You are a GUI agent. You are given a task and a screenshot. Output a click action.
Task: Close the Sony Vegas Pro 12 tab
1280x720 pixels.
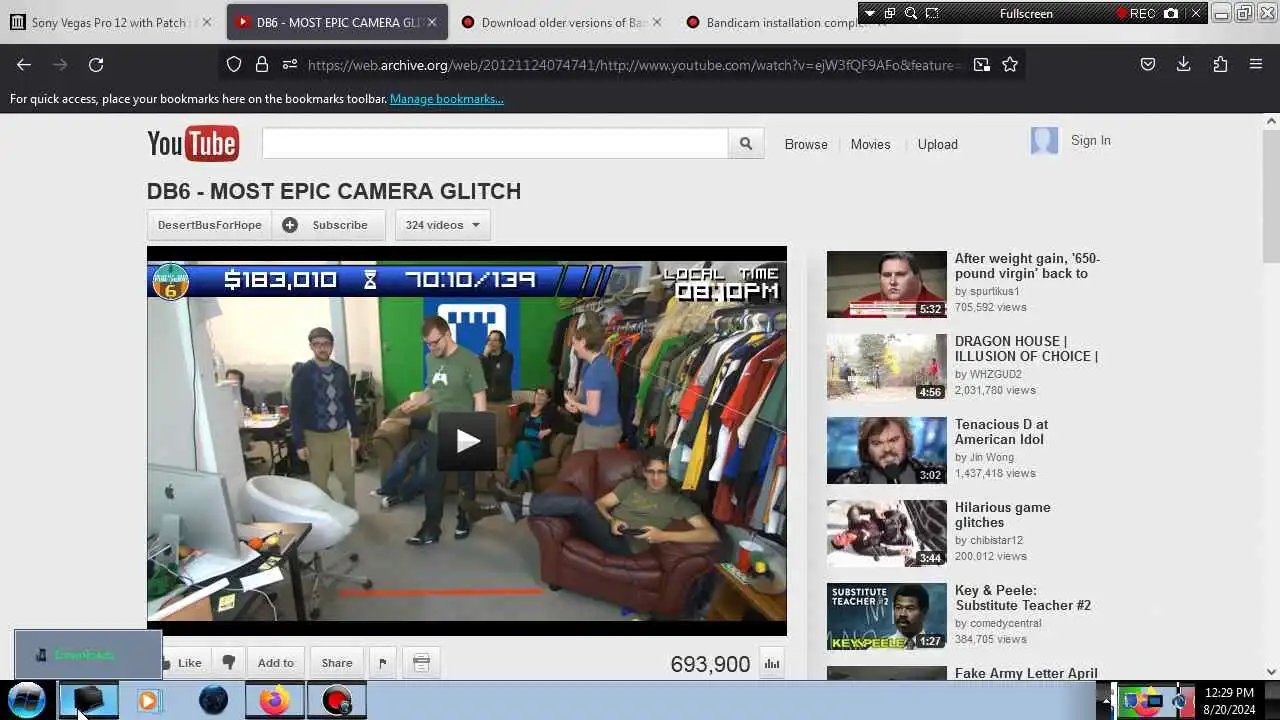(x=207, y=22)
